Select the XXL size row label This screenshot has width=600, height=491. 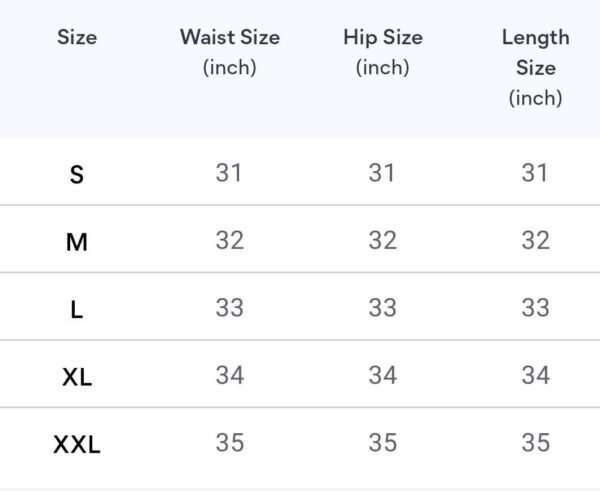tap(77, 444)
